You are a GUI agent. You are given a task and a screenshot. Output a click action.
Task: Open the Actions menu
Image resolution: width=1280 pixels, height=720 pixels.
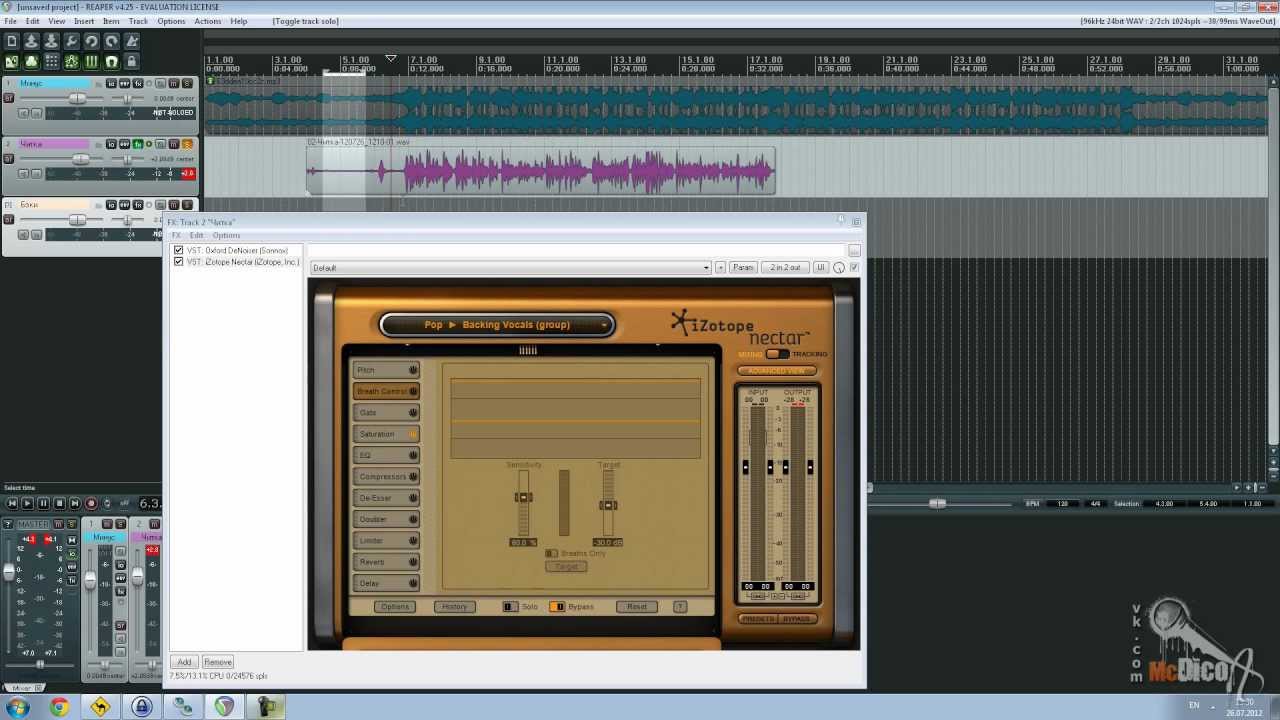click(208, 21)
